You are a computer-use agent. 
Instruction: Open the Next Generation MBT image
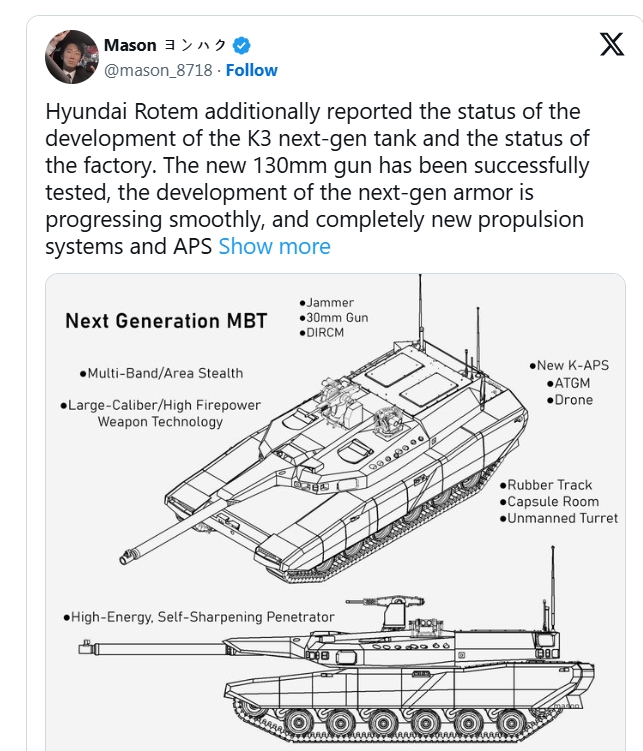tap(344, 510)
